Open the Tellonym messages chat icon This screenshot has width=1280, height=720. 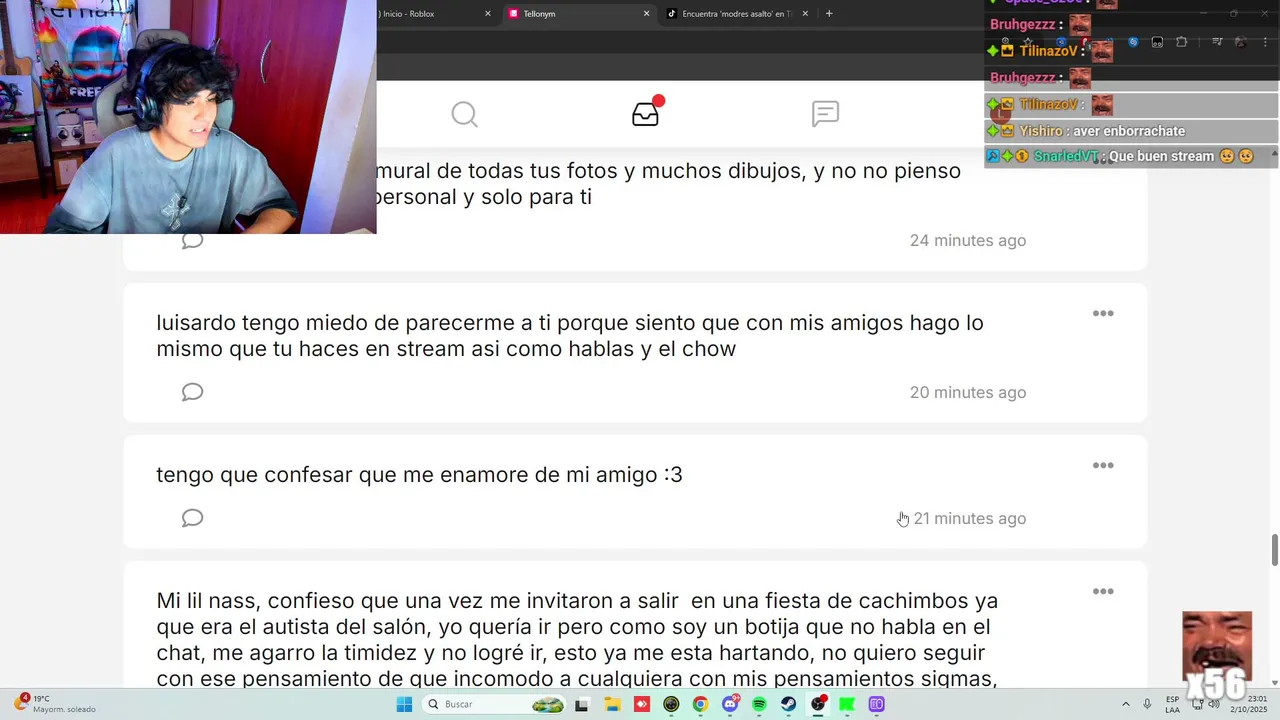click(x=825, y=114)
